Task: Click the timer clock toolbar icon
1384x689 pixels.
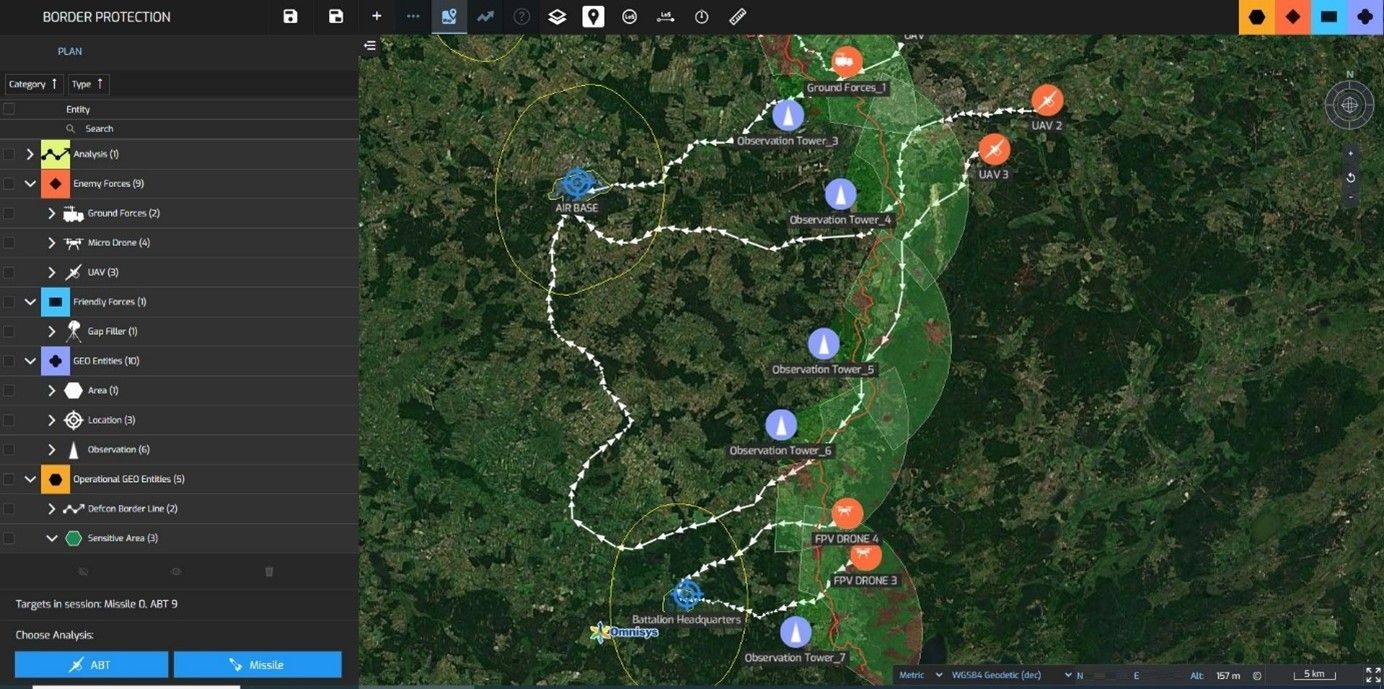Action: 701,16
